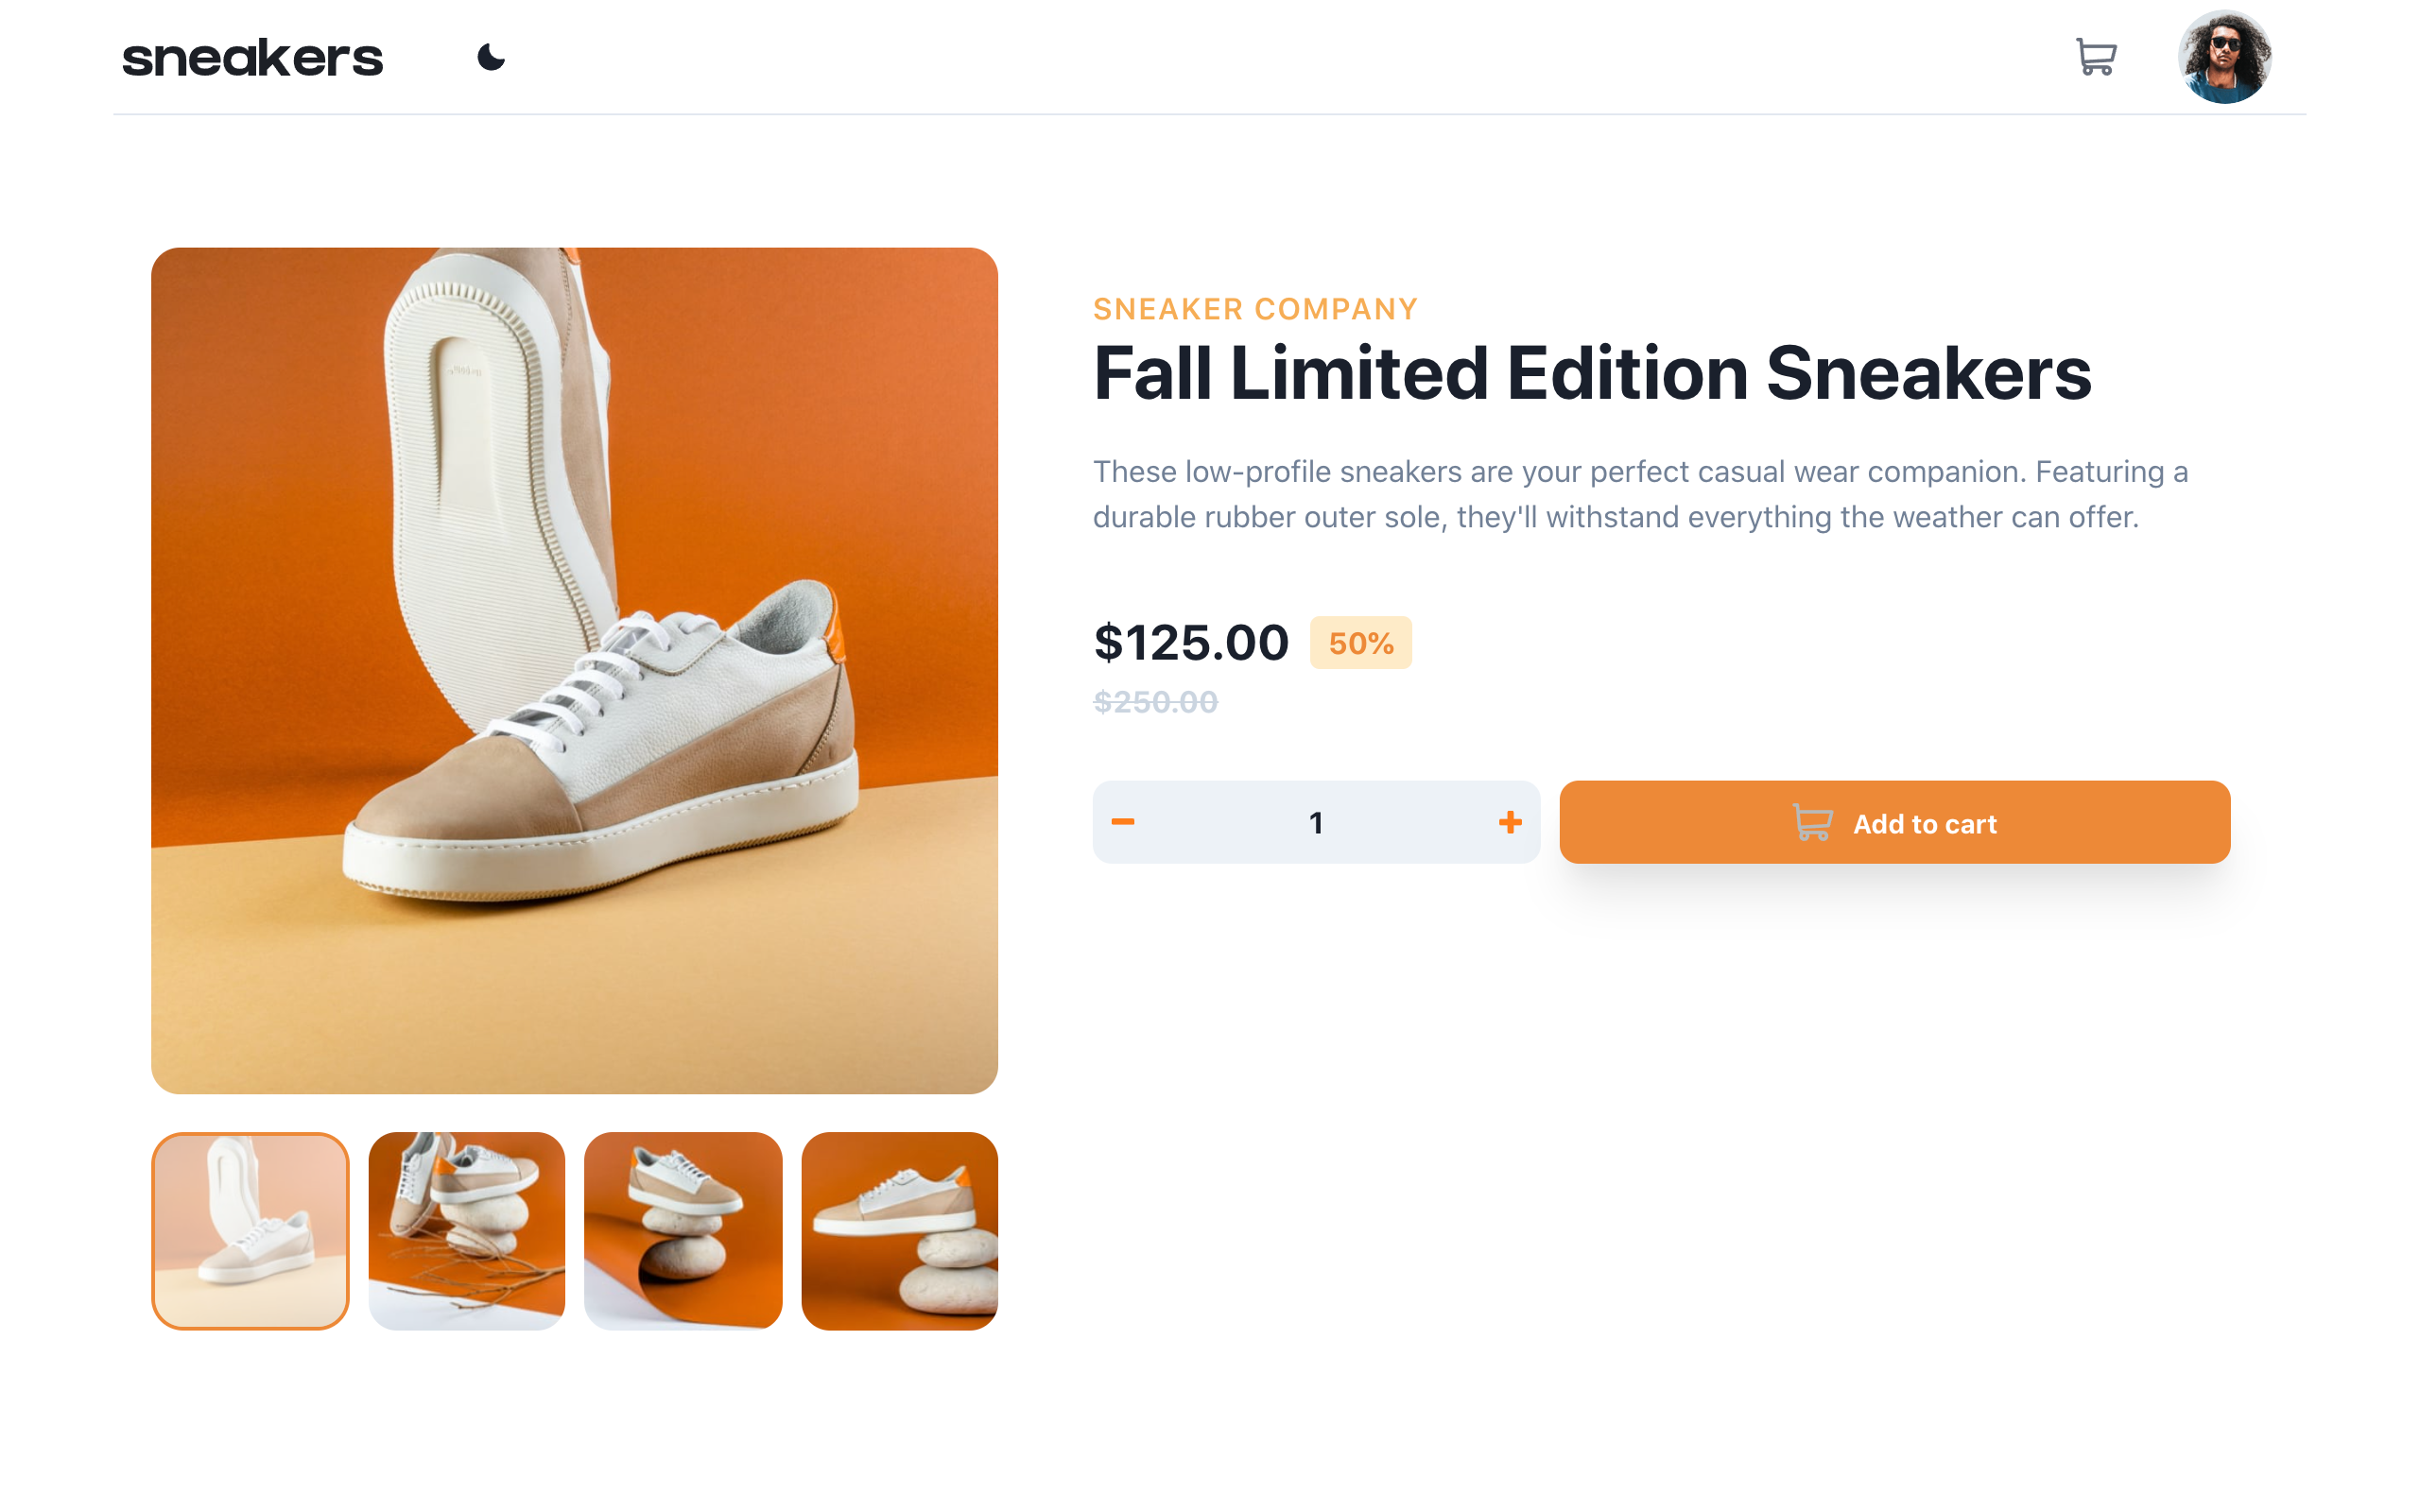Select the second sneaker thumbnail
Screen dimensions: 2420x1512
[x=466, y=1230]
